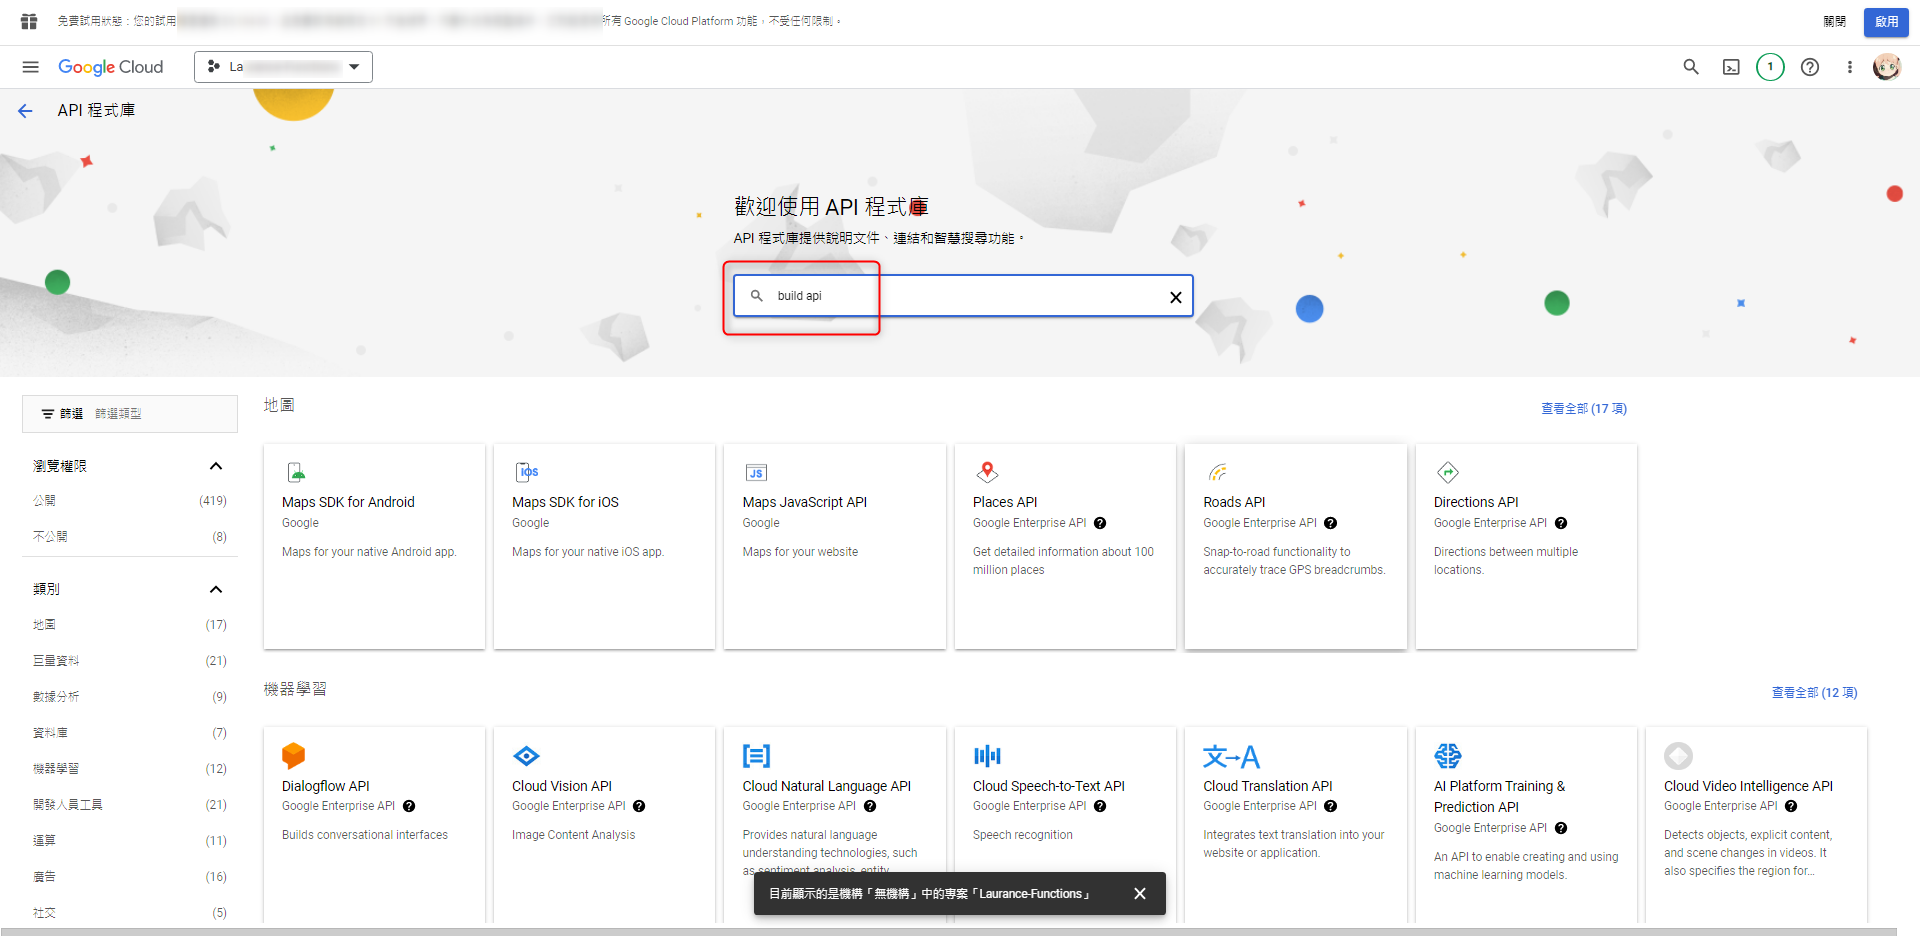Screen dimensions: 1920x937
Task: Click the Google Cloud logo
Action: coord(111,67)
